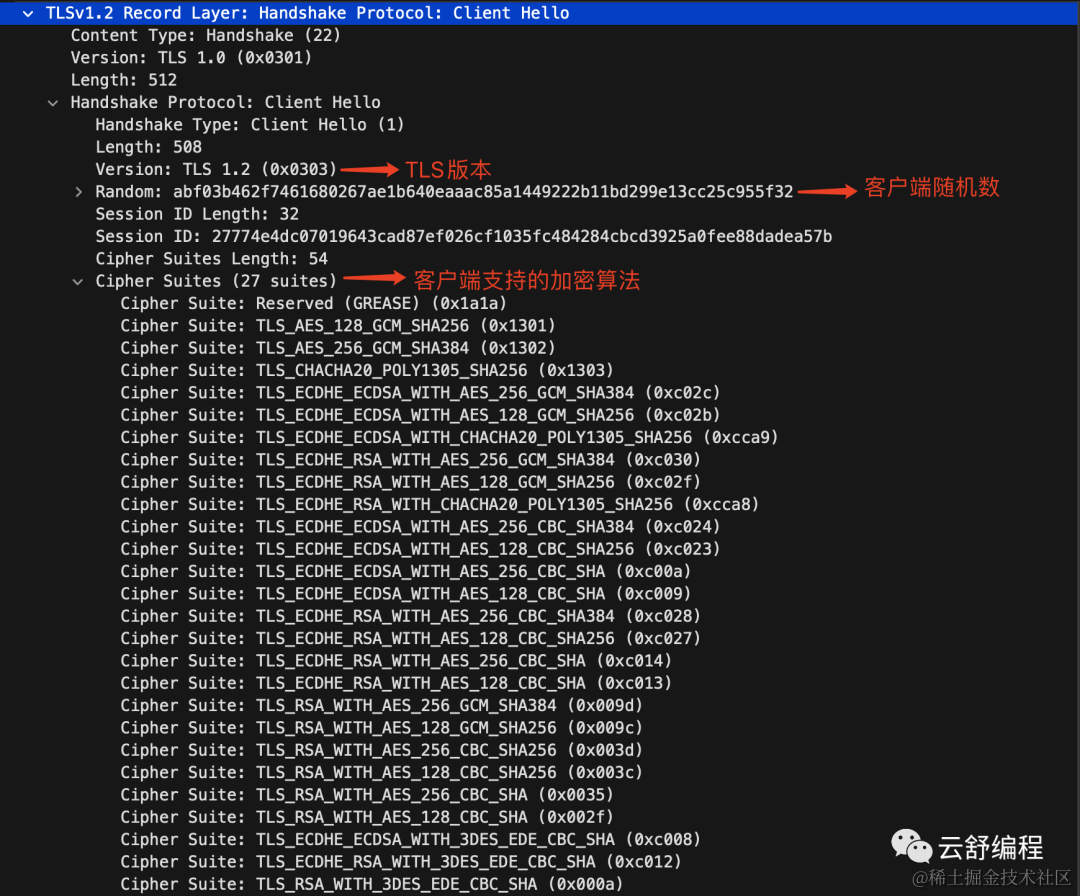The image size is (1080, 896).
Task: Select the Session ID value row
Action: [x=464, y=236]
